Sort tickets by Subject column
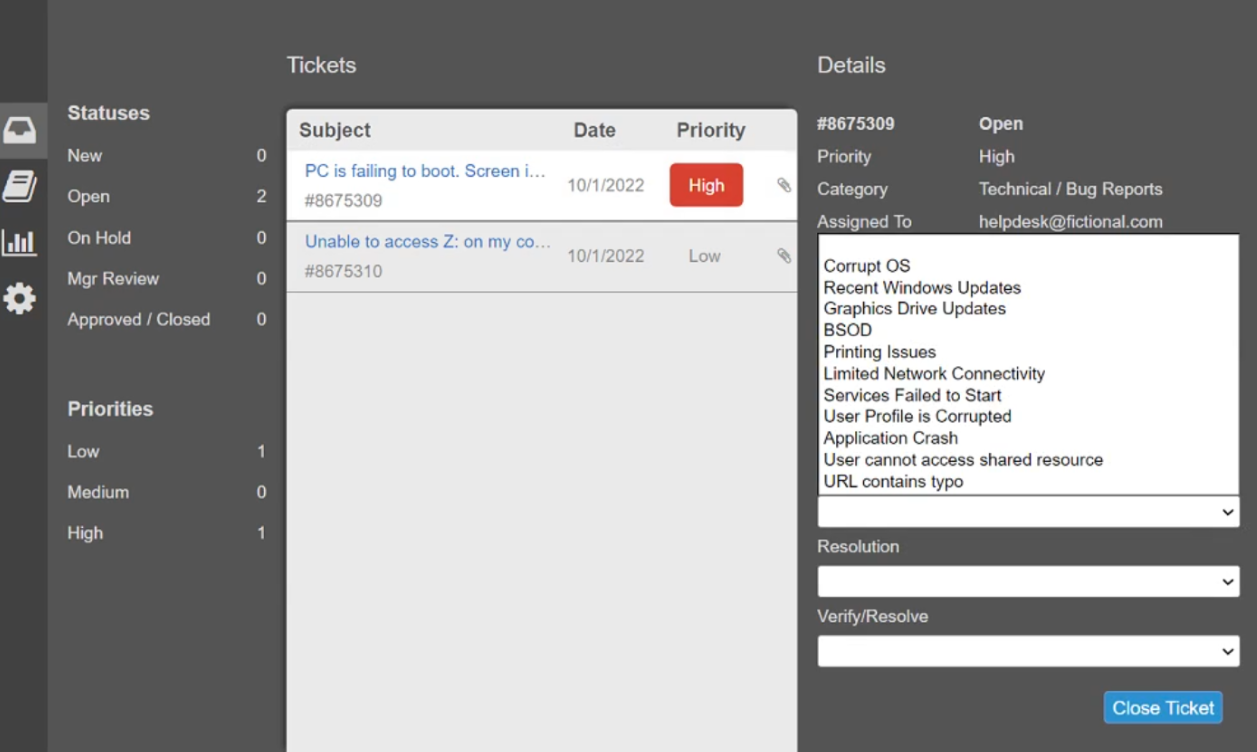This screenshot has height=752, width=1257. click(335, 130)
